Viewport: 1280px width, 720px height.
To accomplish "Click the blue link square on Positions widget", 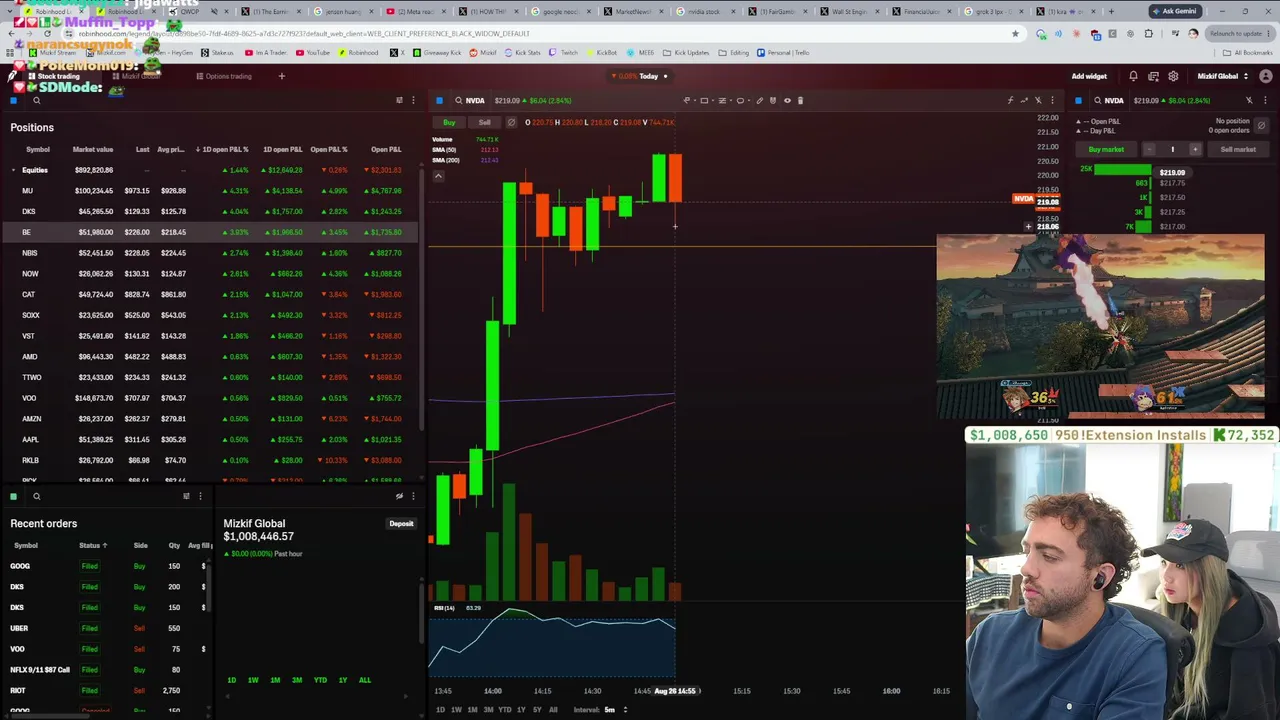I will (x=13, y=100).
